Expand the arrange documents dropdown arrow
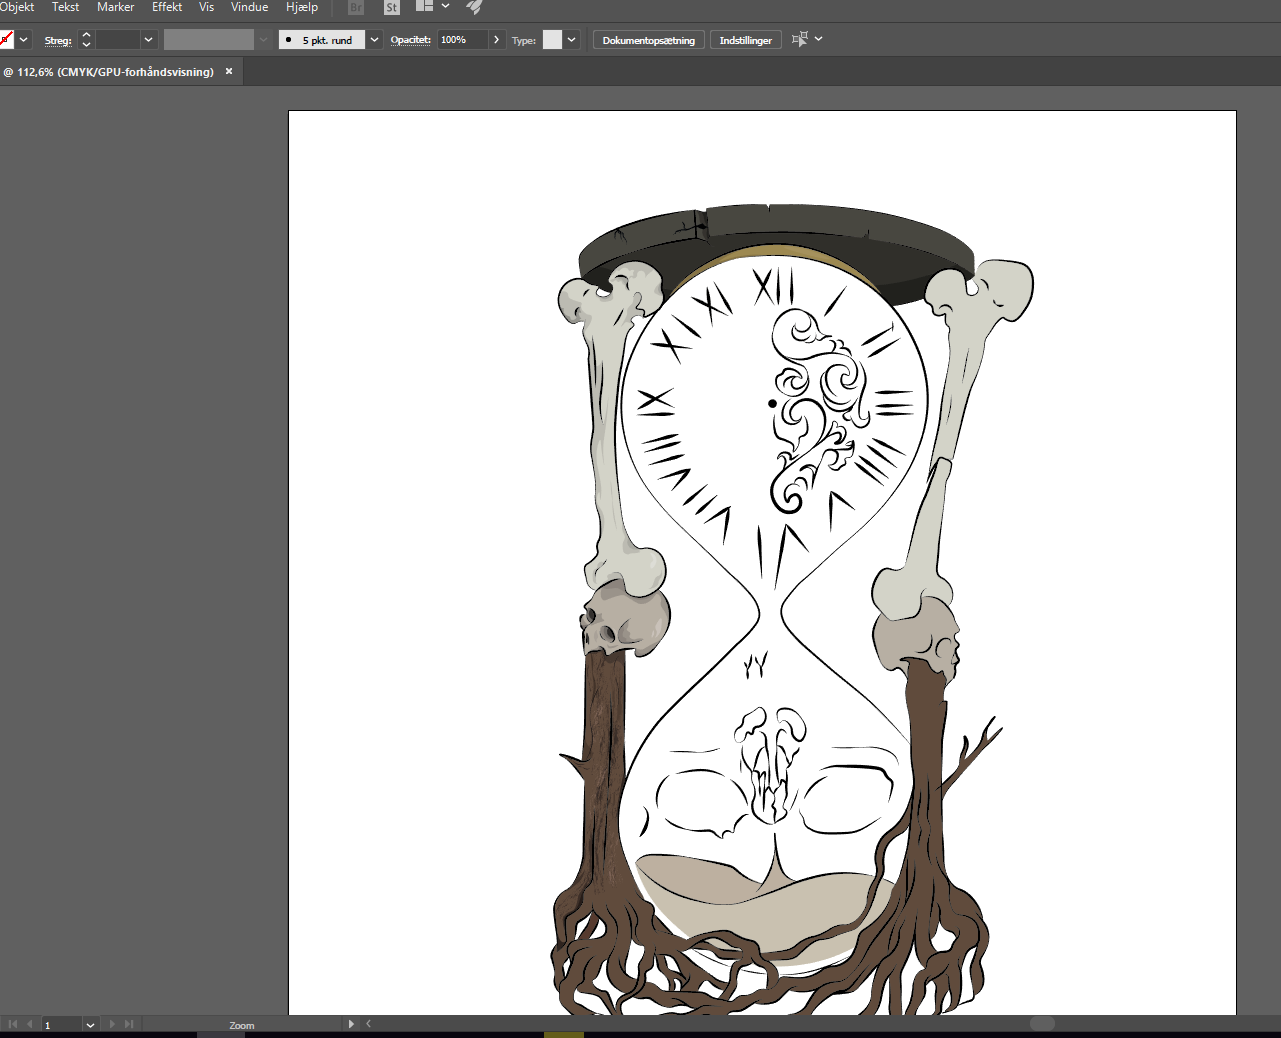Screen dimensions: 1281x1038 (x=445, y=6)
